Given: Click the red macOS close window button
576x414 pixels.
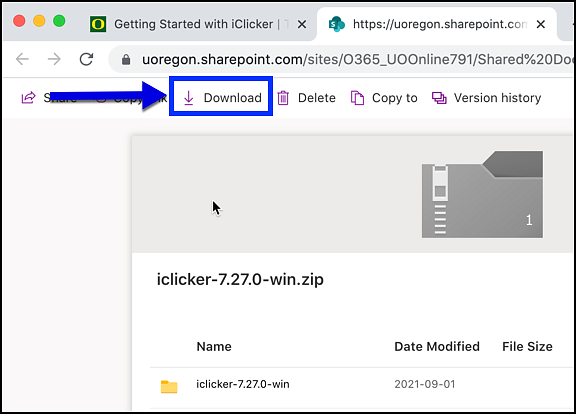Looking at the screenshot, I should (x=19, y=21).
